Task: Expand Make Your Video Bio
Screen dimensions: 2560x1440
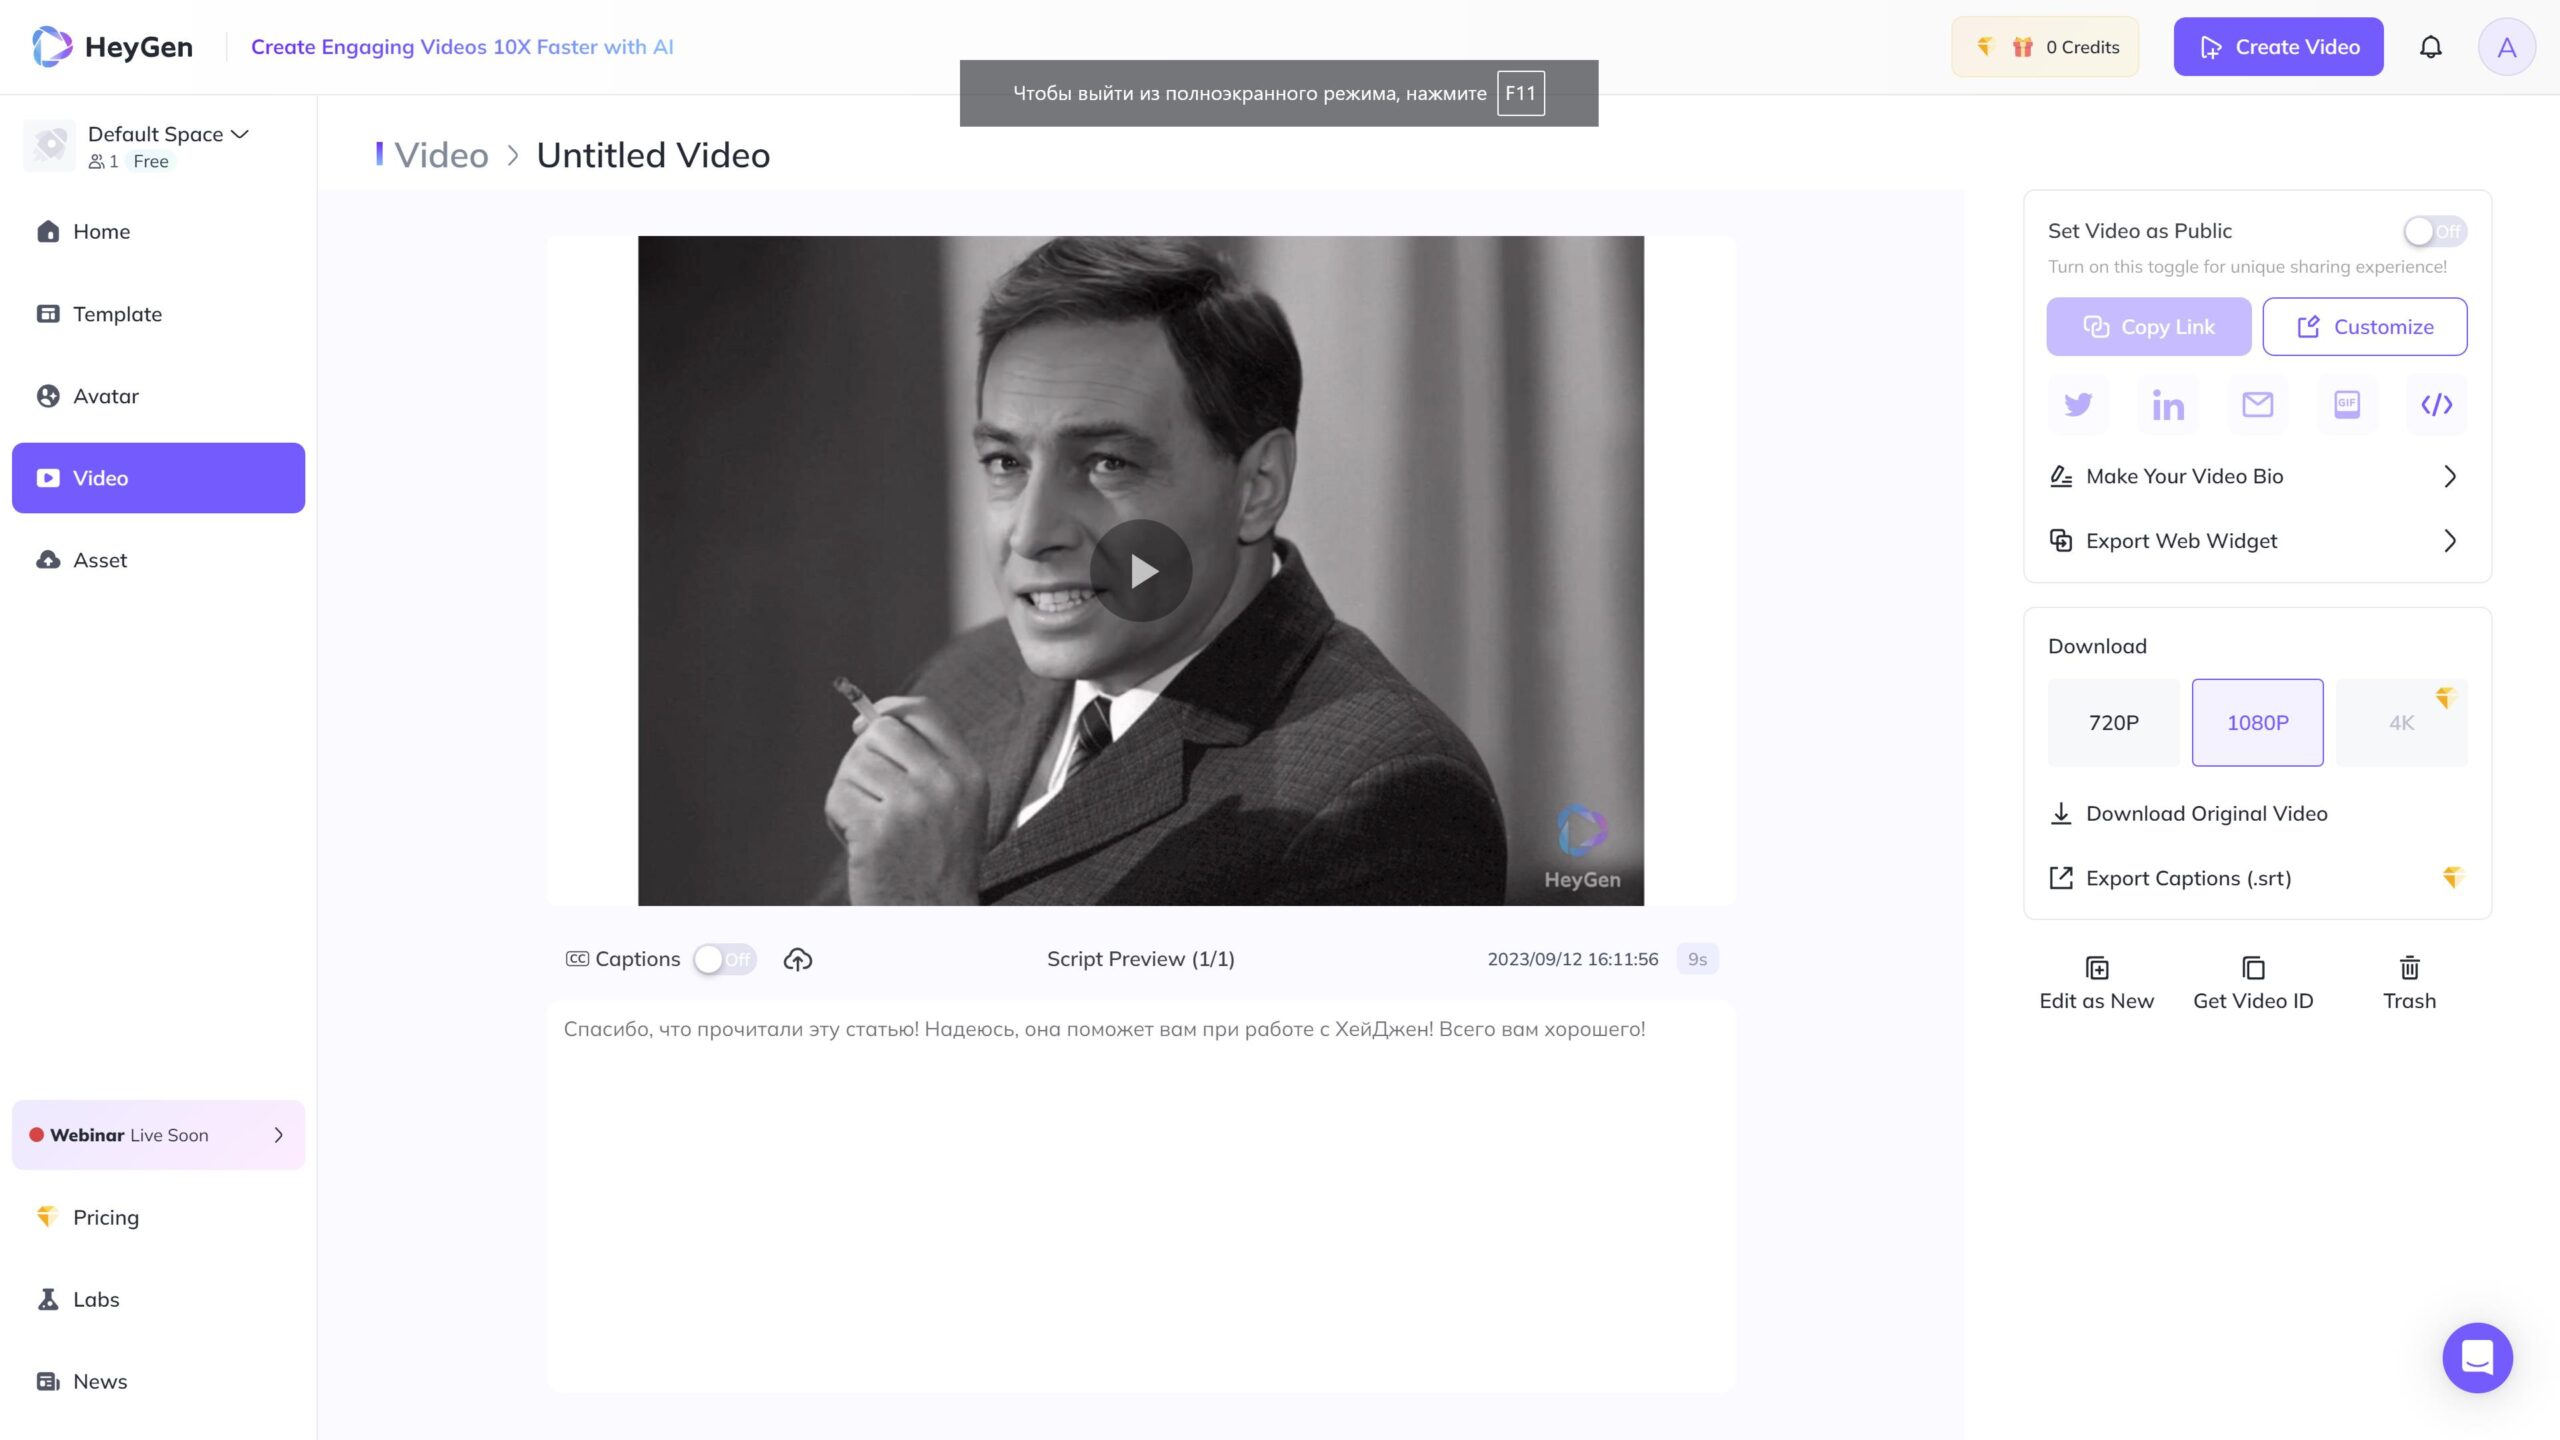Action: 2256,477
